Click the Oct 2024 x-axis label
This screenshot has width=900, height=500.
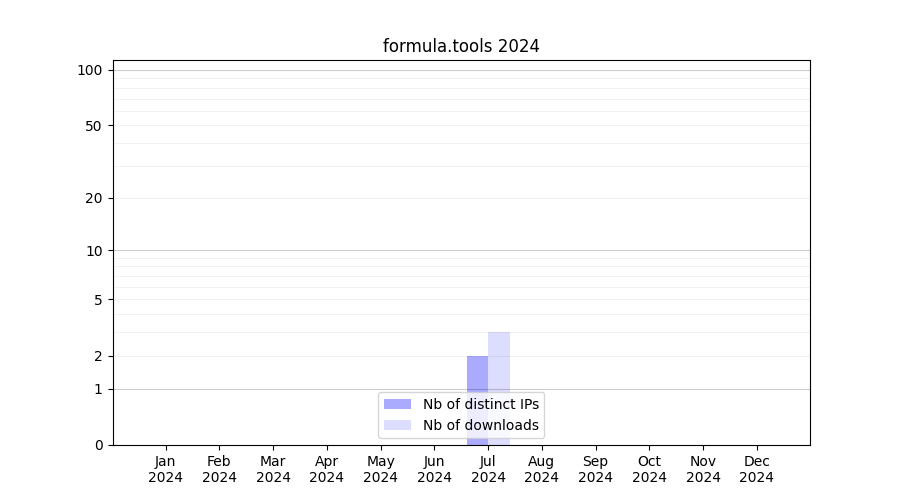coord(649,469)
